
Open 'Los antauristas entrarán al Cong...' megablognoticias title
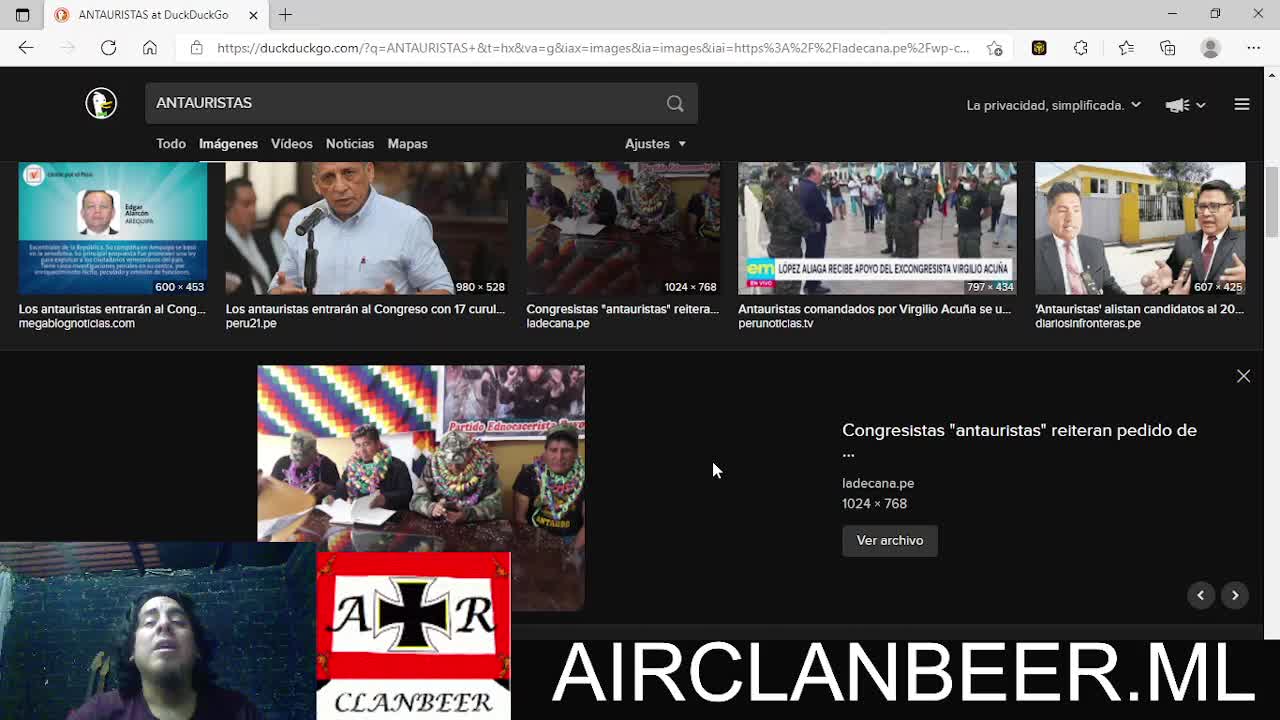pos(112,309)
